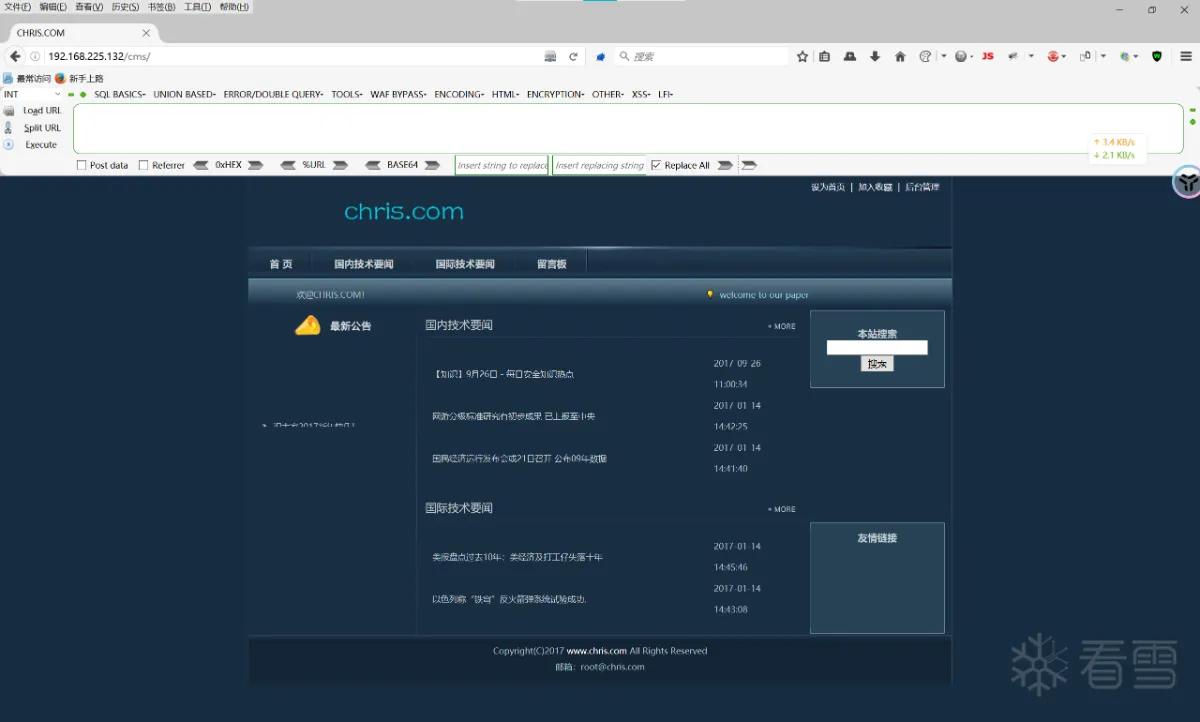
Task: Open the INT type combo box
Action: (x=32, y=94)
